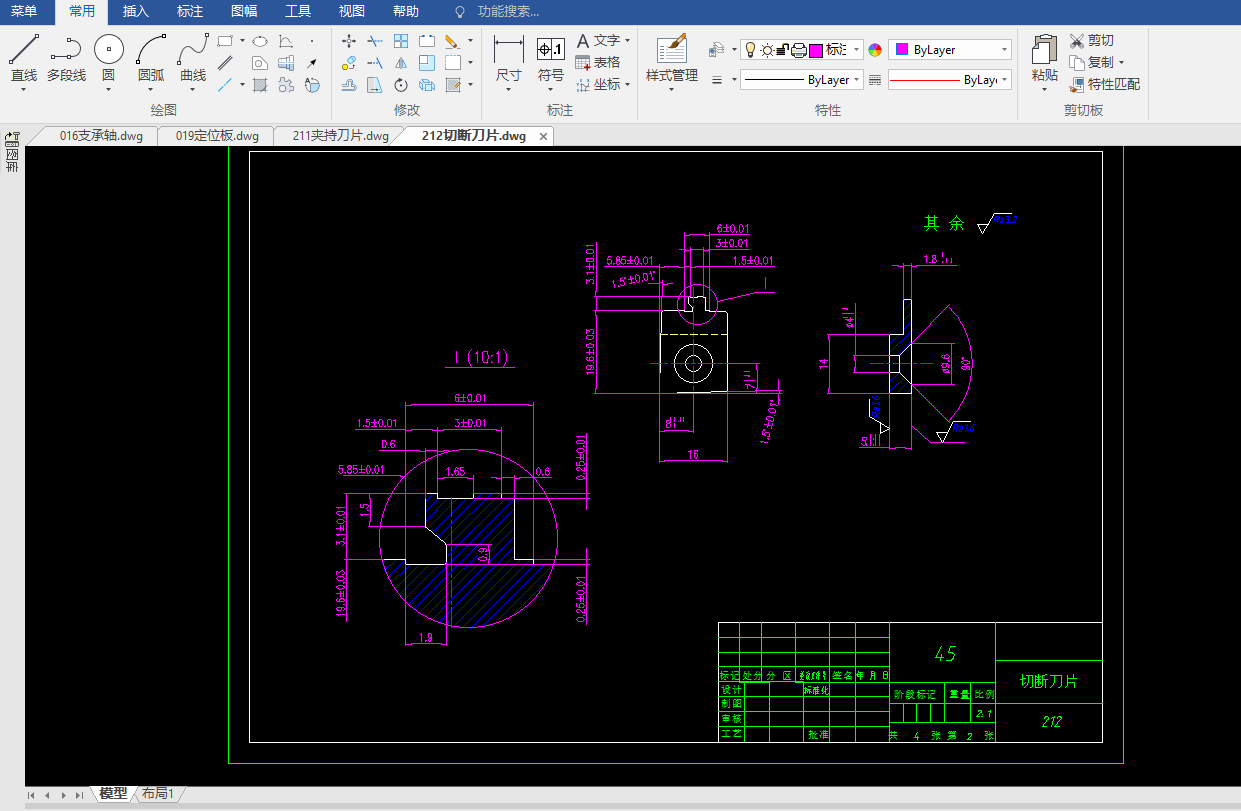This screenshot has width=1241, height=811.
Task: Toggle the layer lightbulb on/off icon
Action: pos(750,50)
